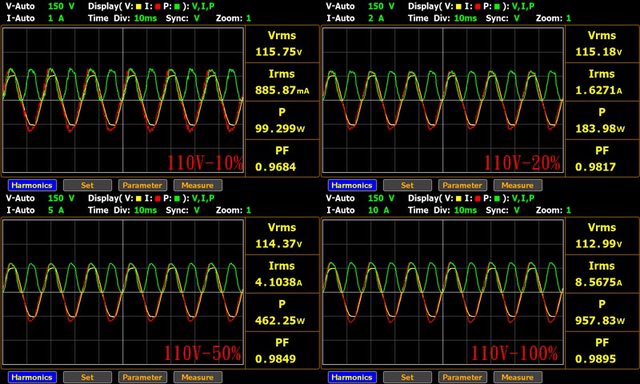
Task: Select Parameter under the 110V-50% waveform
Action: [x=142, y=377]
